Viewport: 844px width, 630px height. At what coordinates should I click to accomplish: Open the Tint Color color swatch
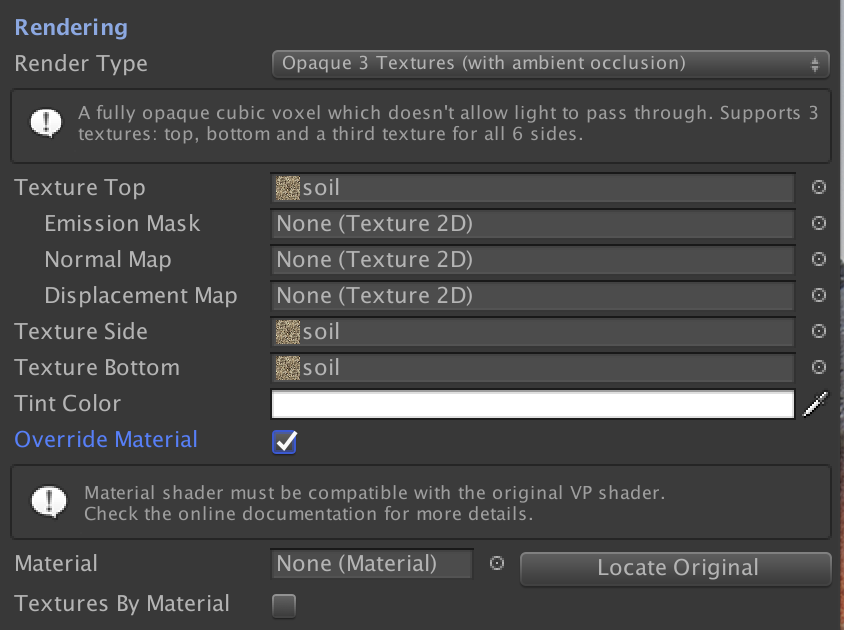click(533, 403)
